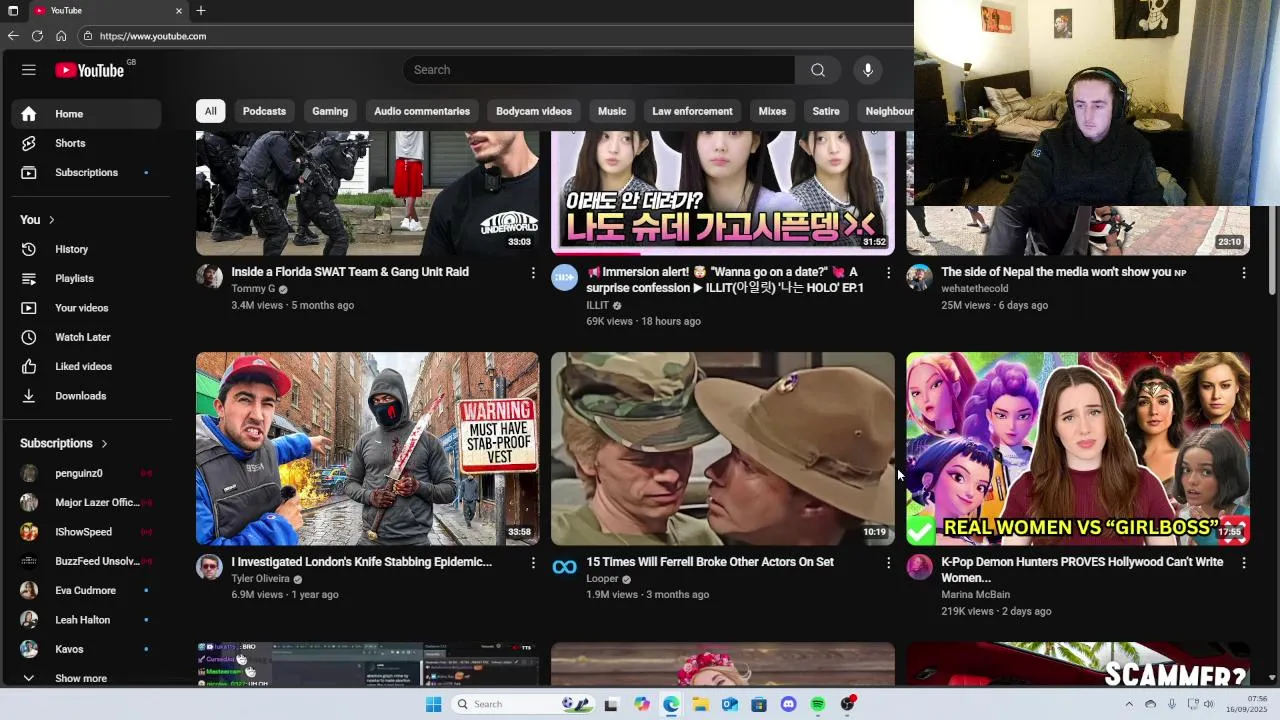Open File Explorer from taskbar
The width and height of the screenshot is (1280, 720).
tap(701, 704)
